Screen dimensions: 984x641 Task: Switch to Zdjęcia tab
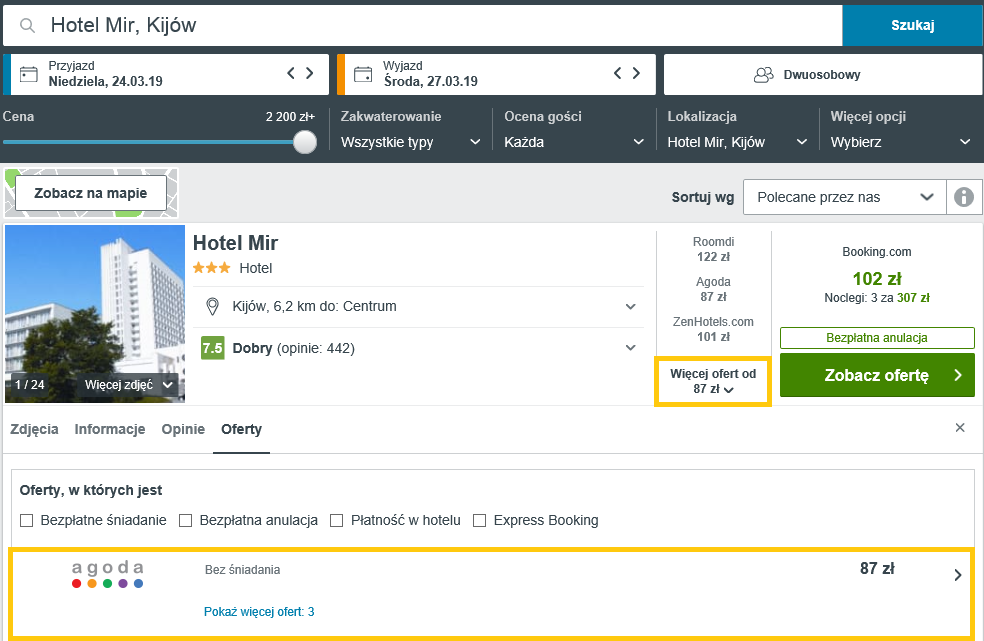(35, 429)
